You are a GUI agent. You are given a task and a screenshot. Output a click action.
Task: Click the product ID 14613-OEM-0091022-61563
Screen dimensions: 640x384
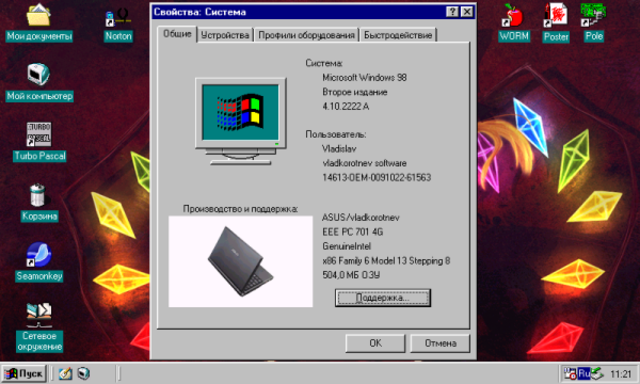pos(377,178)
